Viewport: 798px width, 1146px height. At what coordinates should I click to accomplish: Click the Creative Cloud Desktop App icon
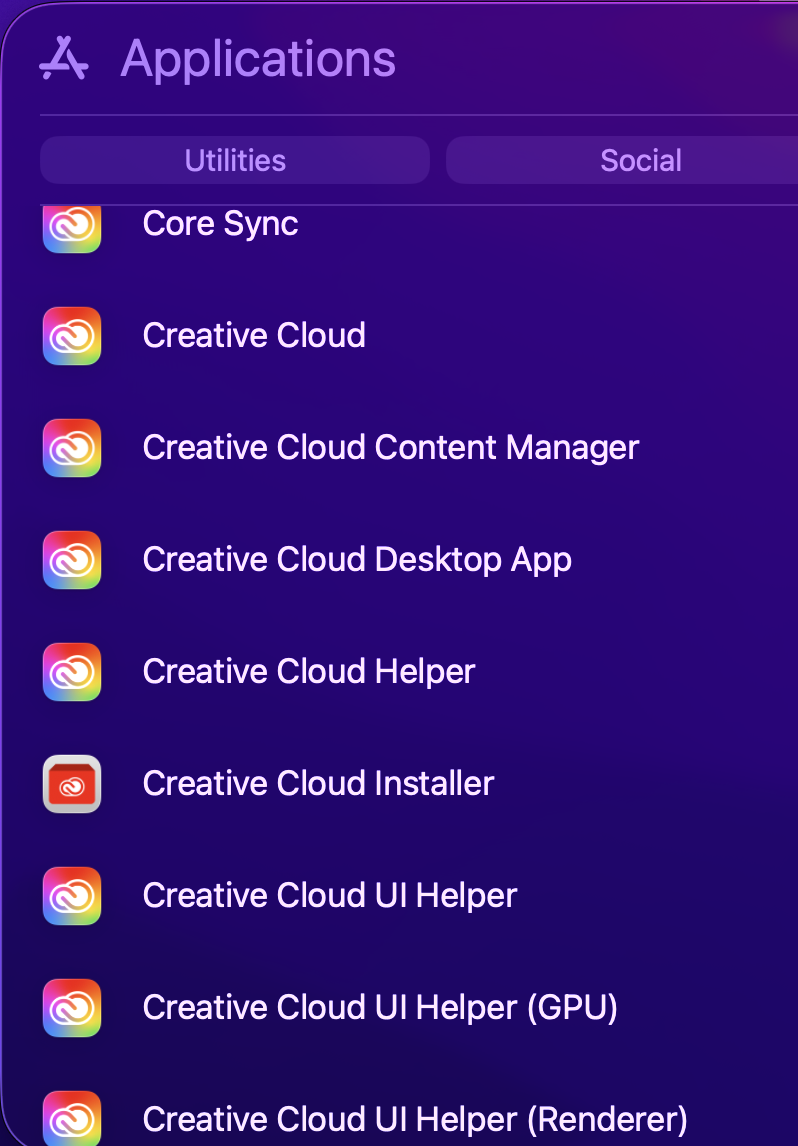pos(72,560)
